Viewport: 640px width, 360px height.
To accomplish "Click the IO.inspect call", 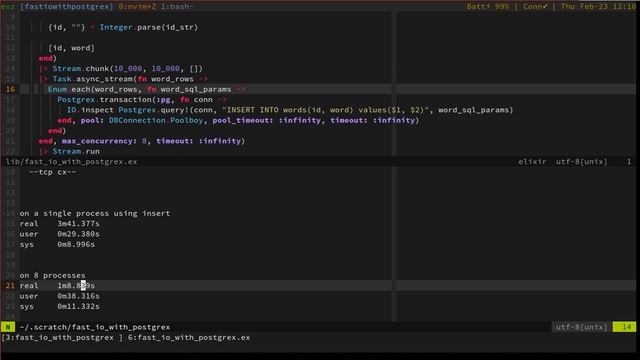I will tap(90, 110).
